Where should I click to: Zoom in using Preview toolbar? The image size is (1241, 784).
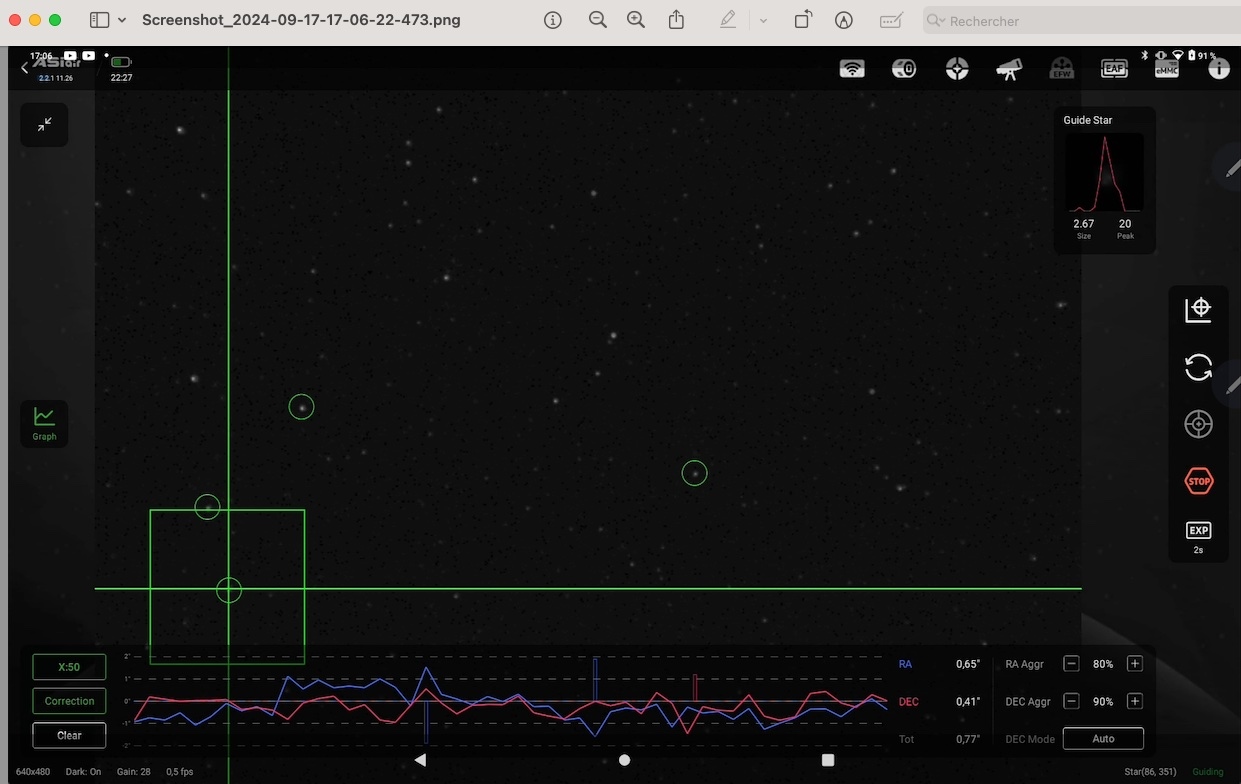(636, 20)
